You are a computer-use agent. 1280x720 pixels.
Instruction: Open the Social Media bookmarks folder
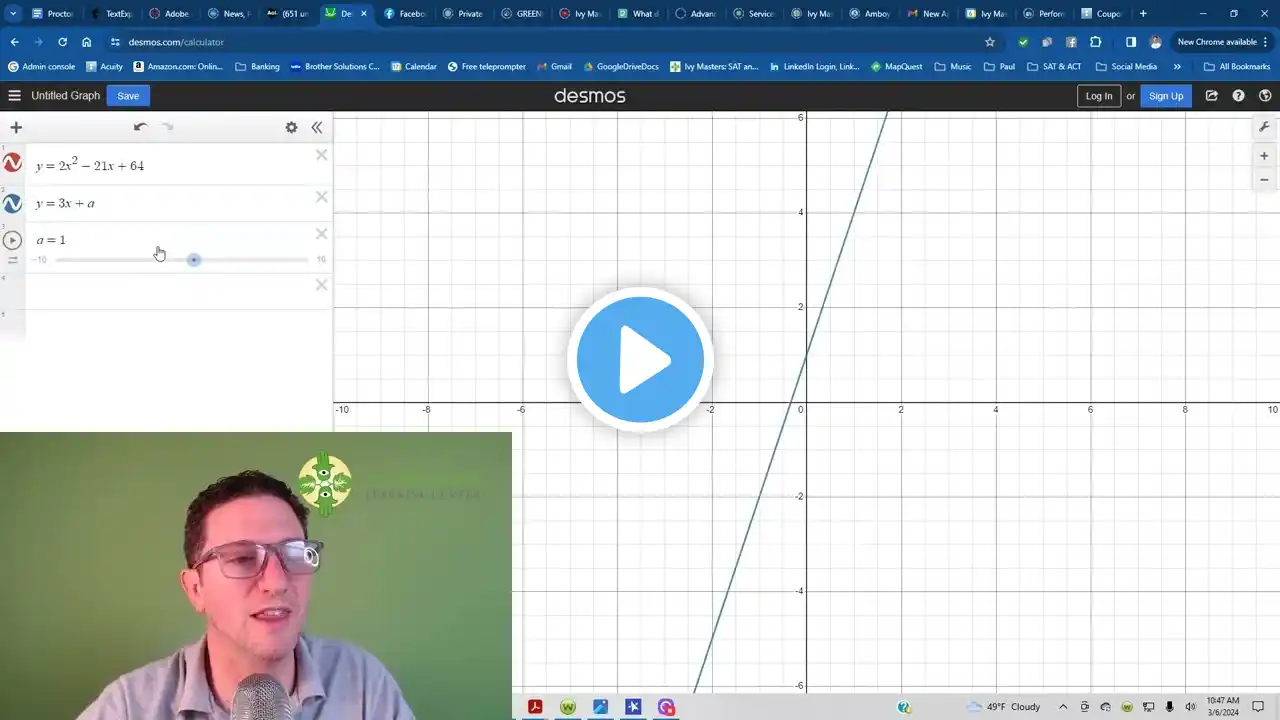[1126, 67]
